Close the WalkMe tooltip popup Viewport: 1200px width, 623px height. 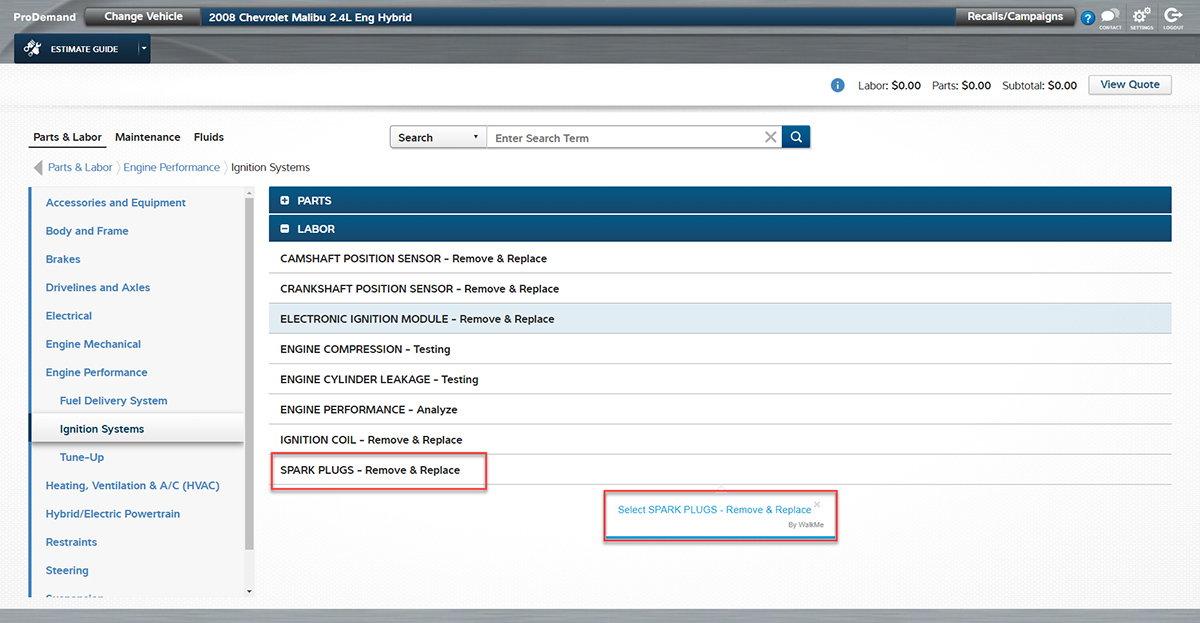click(817, 504)
